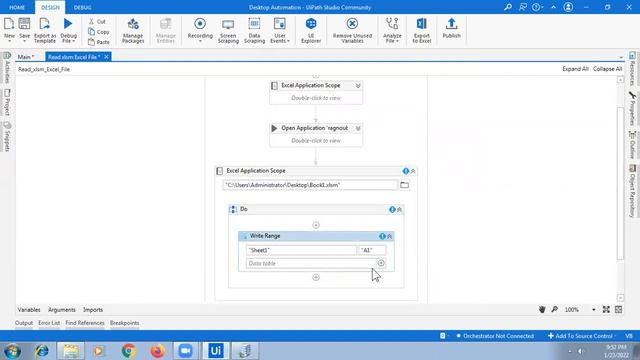Viewport: 640px width, 360px height.
Task: Open the 100% zoom dropdown
Action: [580, 310]
